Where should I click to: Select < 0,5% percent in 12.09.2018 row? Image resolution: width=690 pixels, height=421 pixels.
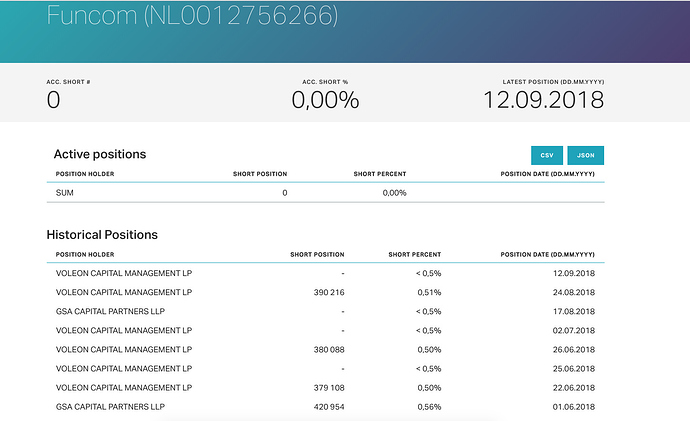[x=428, y=273]
